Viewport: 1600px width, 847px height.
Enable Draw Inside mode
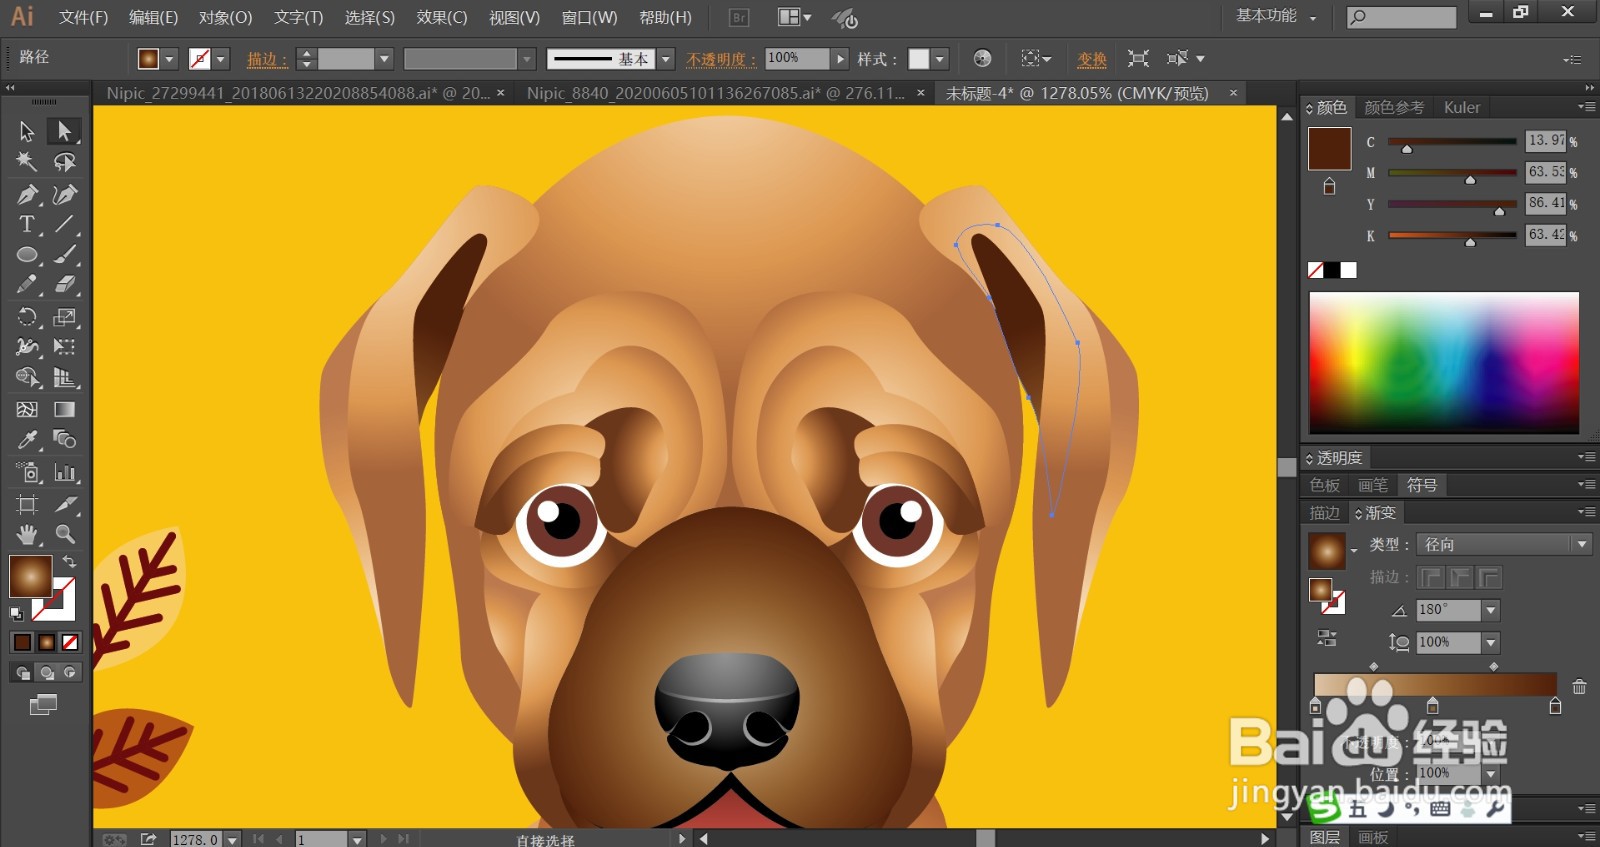(x=70, y=673)
